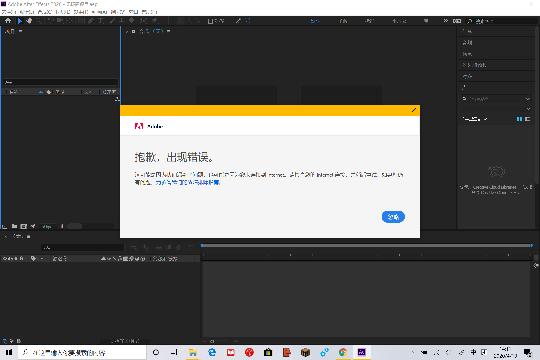Enable the snapping checkbox in toolbar
540x360 pixels.
click(210, 21)
